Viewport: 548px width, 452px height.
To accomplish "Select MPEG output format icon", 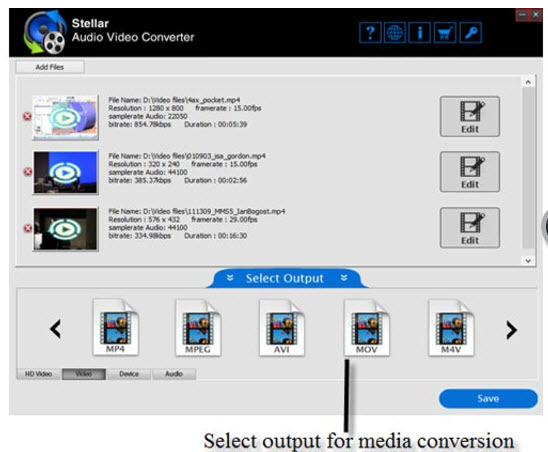I will (x=198, y=328).
